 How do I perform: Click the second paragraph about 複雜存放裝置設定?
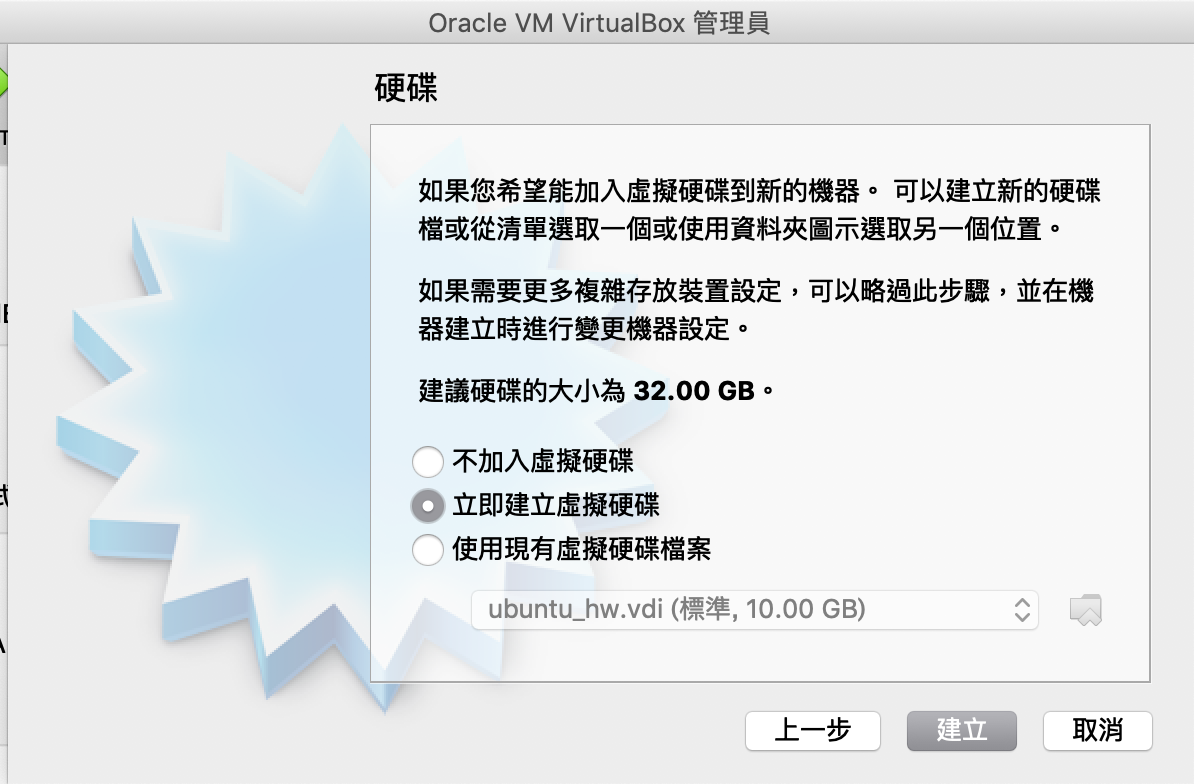(x=756, y=310)
